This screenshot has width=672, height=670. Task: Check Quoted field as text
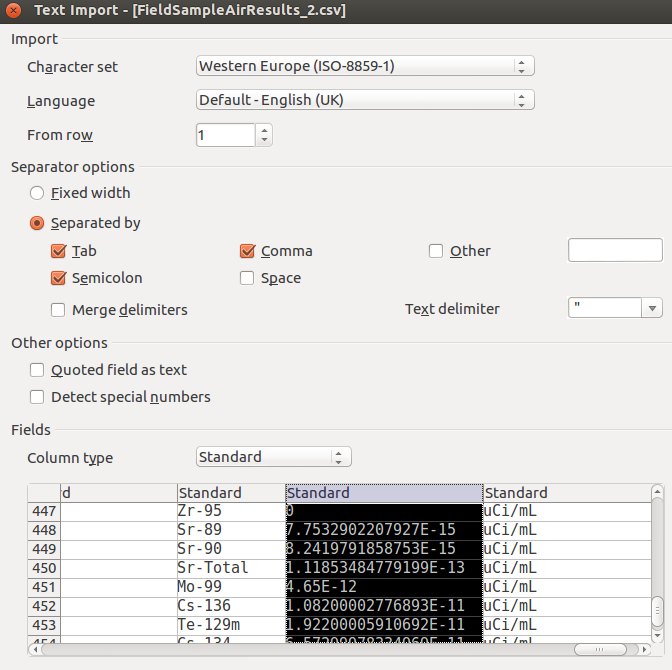[38, 370]
